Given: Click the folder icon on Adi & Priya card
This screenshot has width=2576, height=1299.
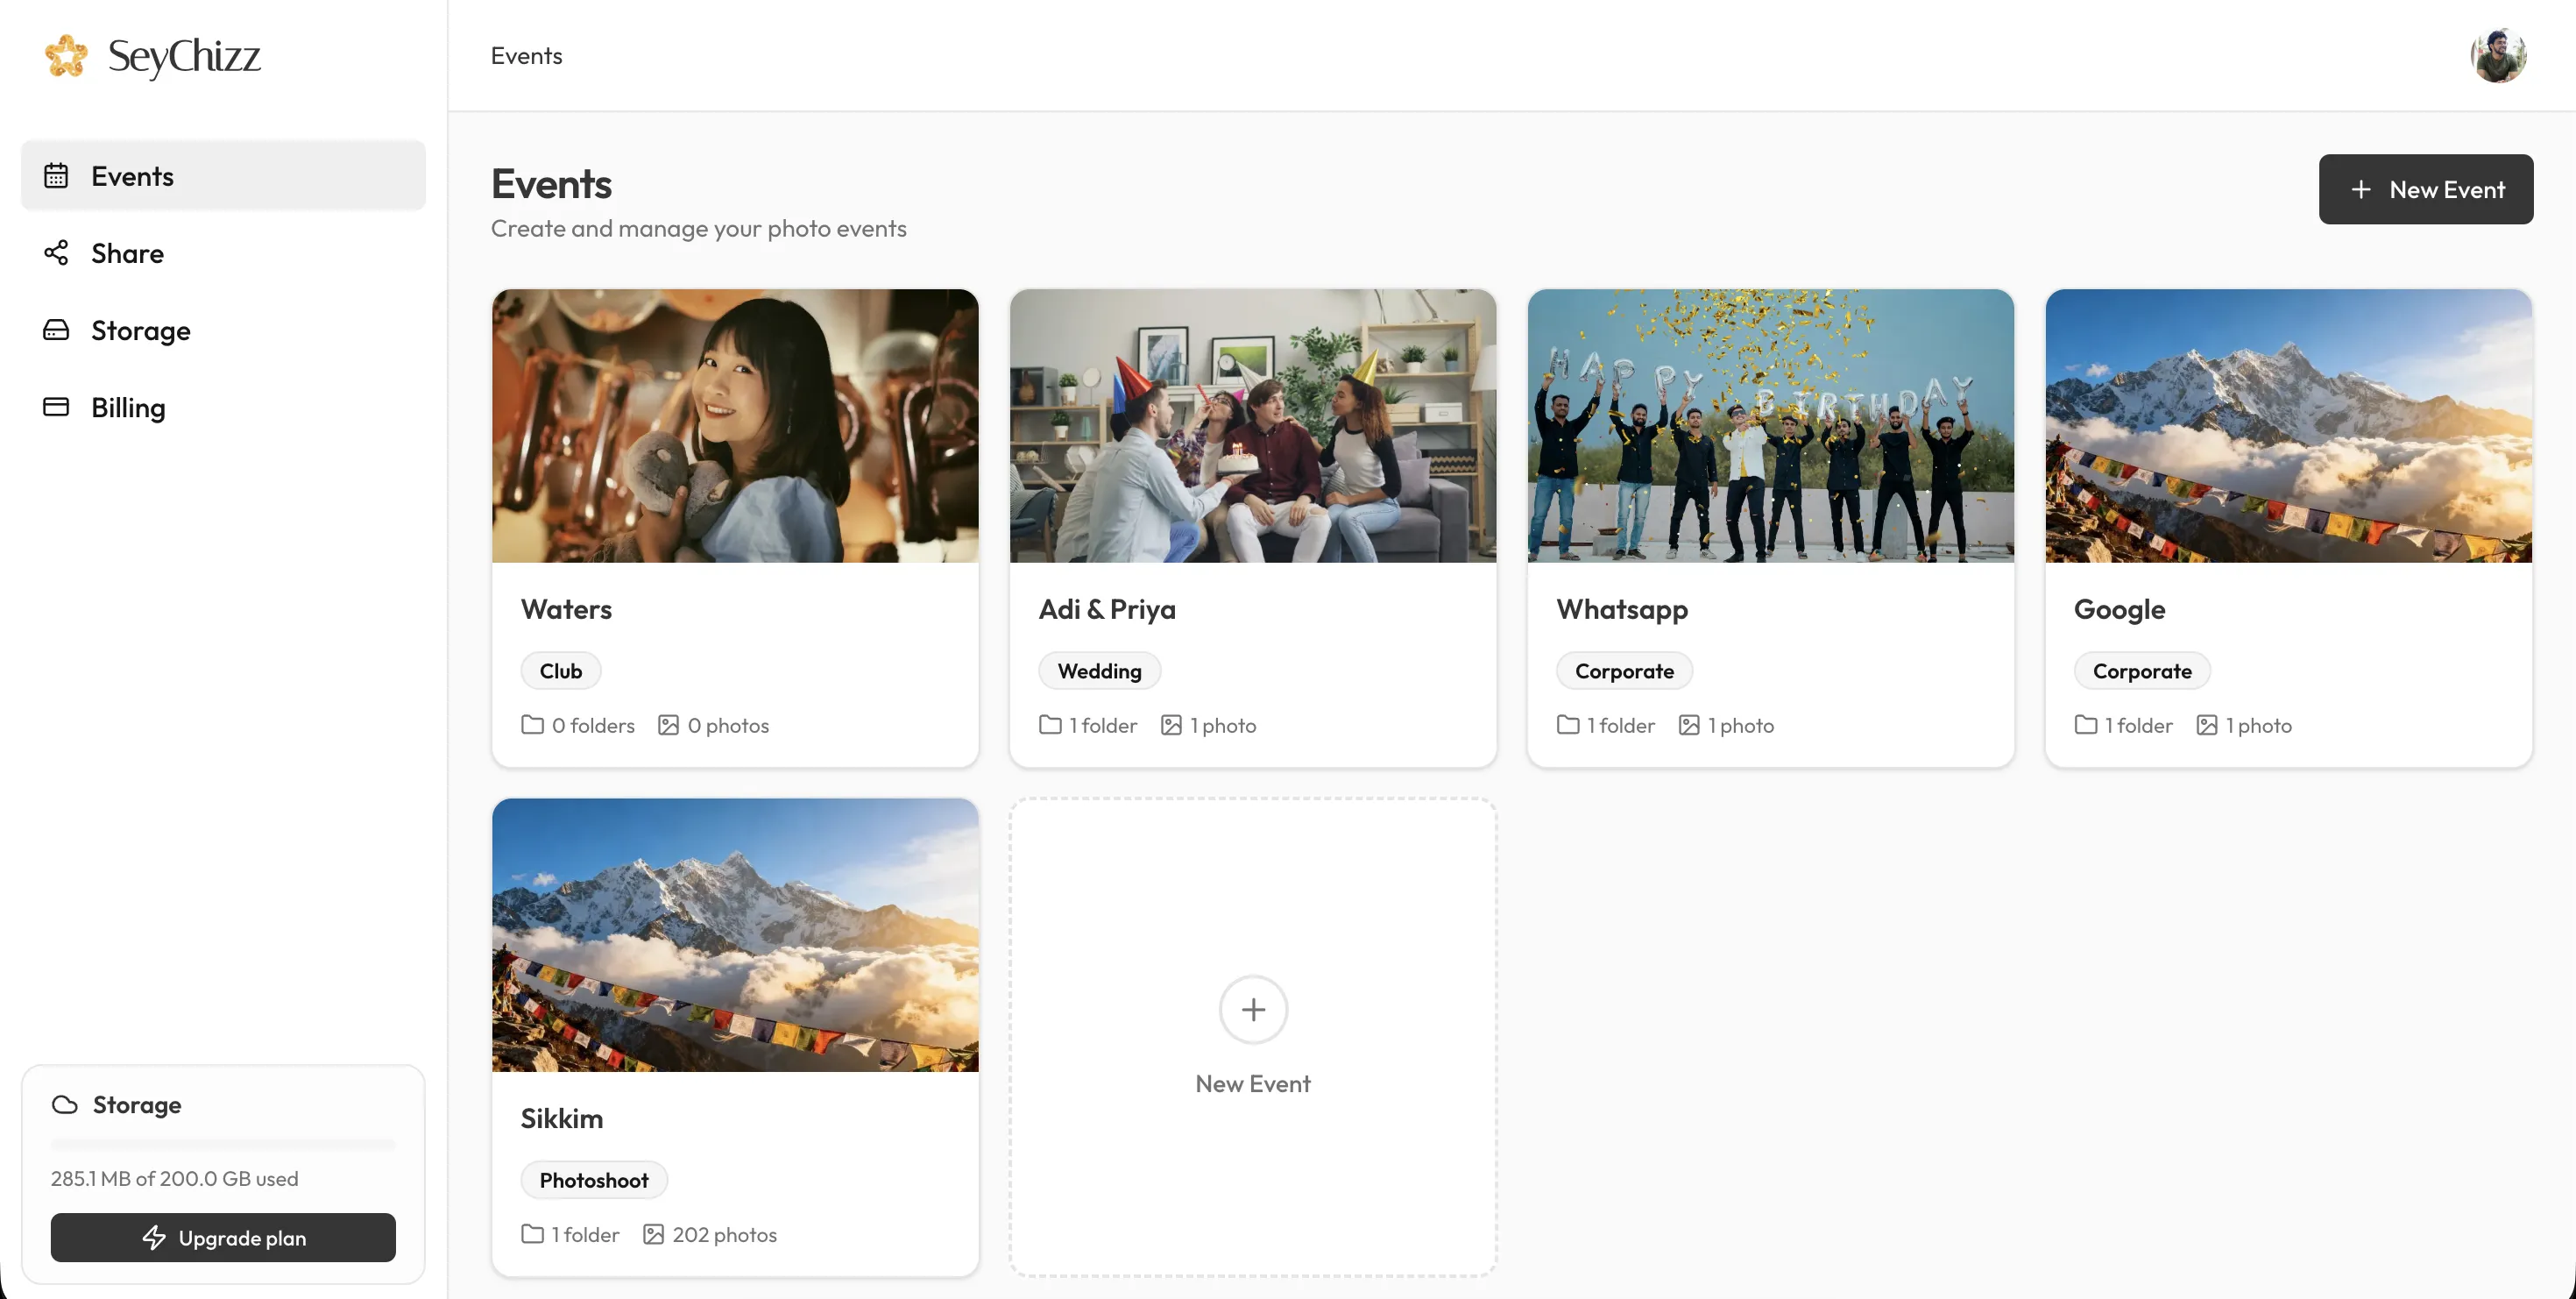Looking at the screenshot, I should 1050,725.
